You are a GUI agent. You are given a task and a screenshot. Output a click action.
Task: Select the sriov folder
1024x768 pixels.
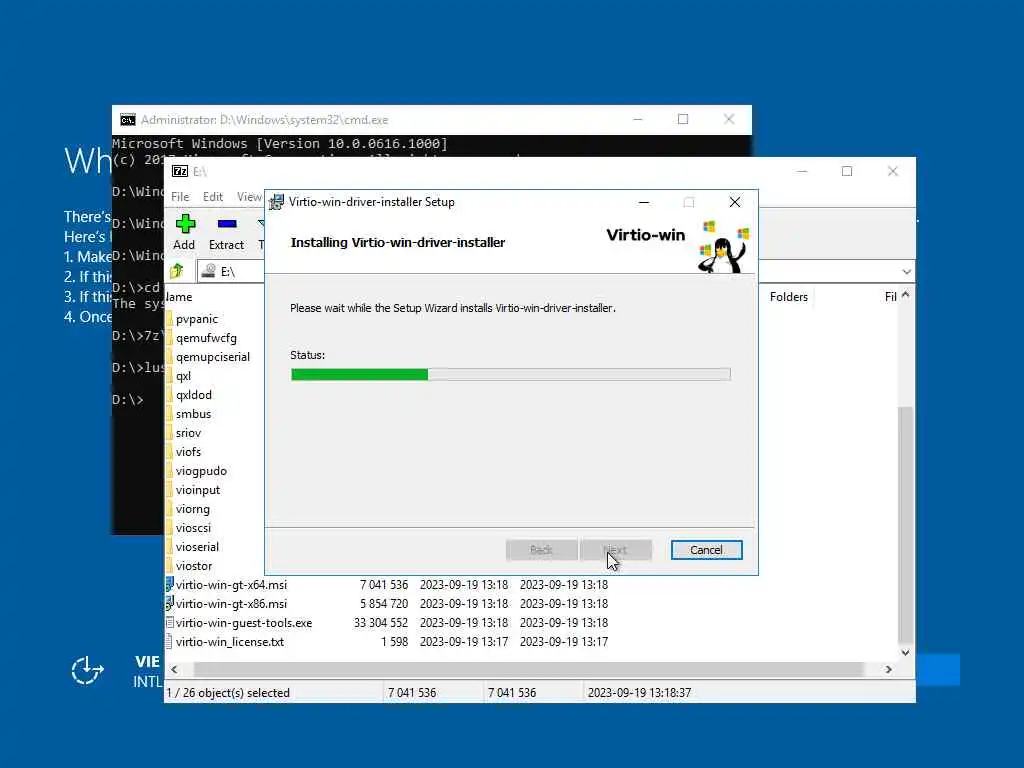[188, 433]
